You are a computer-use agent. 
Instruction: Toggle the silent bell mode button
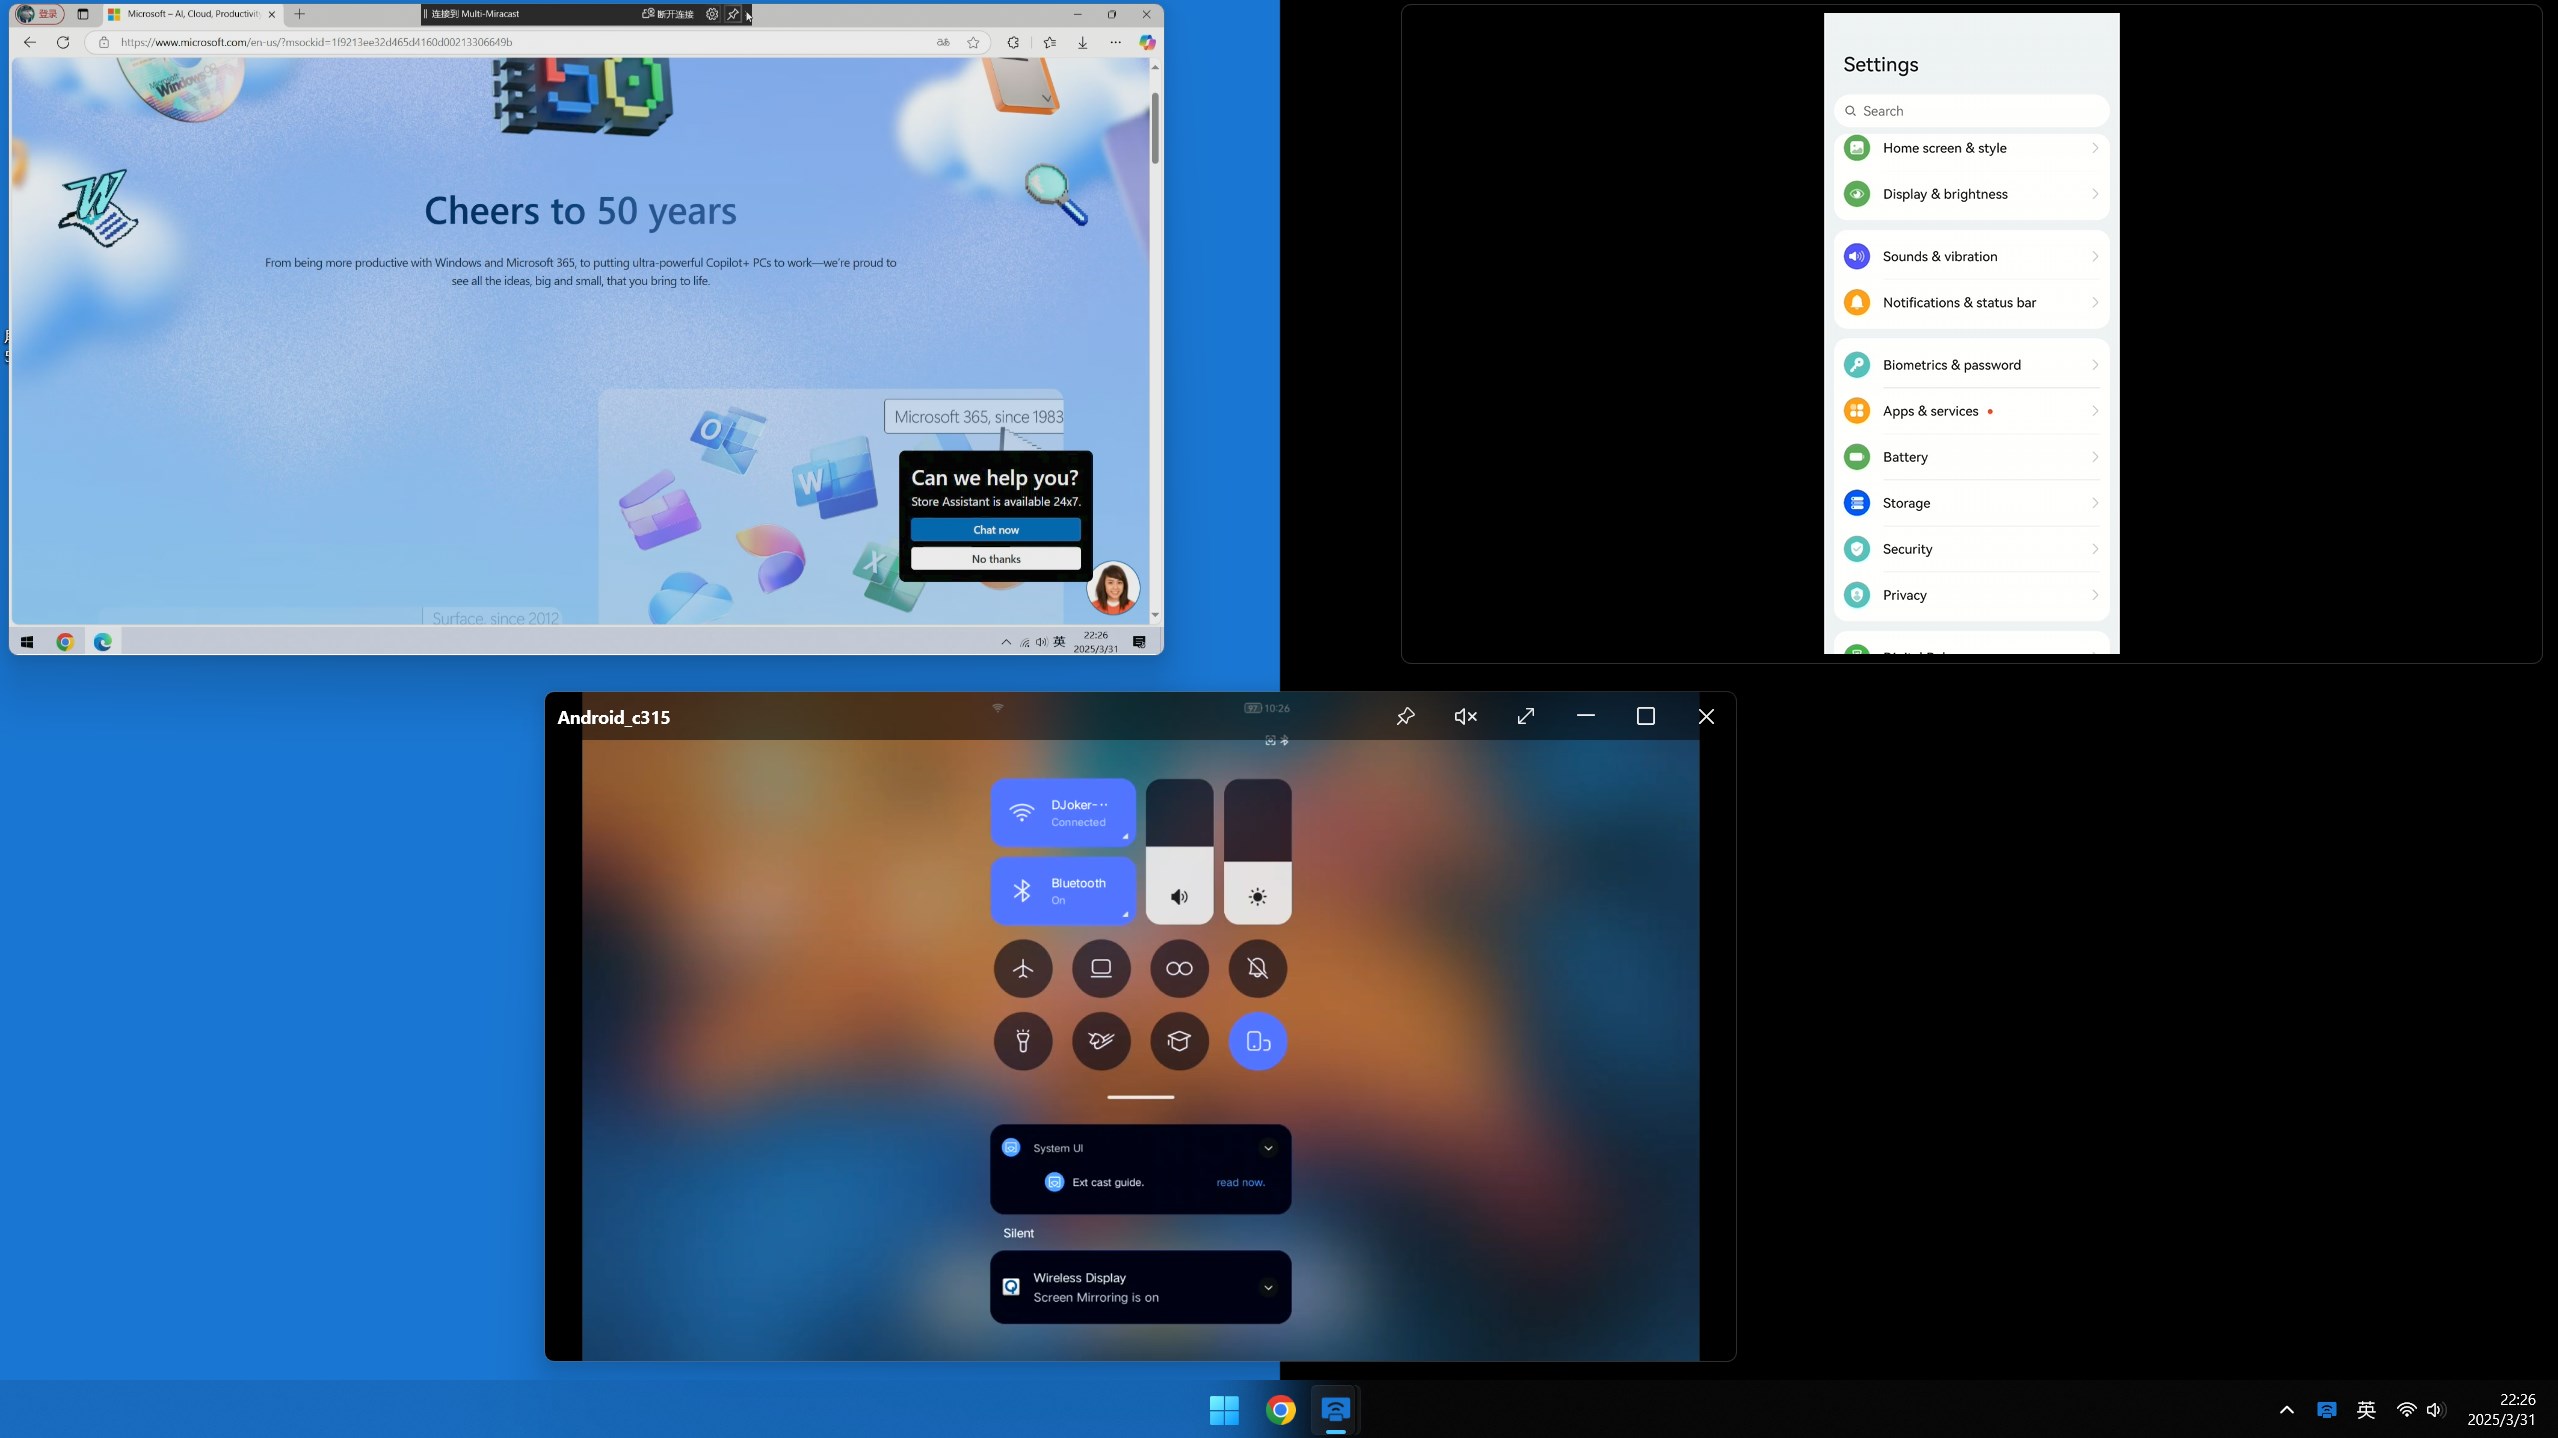pyautogui.click(x=1257, y=968)
